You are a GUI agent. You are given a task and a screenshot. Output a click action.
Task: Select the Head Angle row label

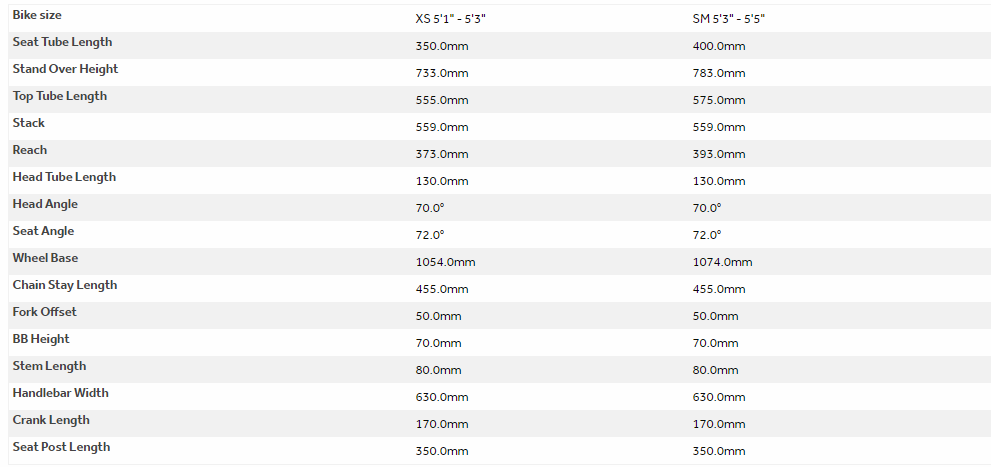(45, 204)
